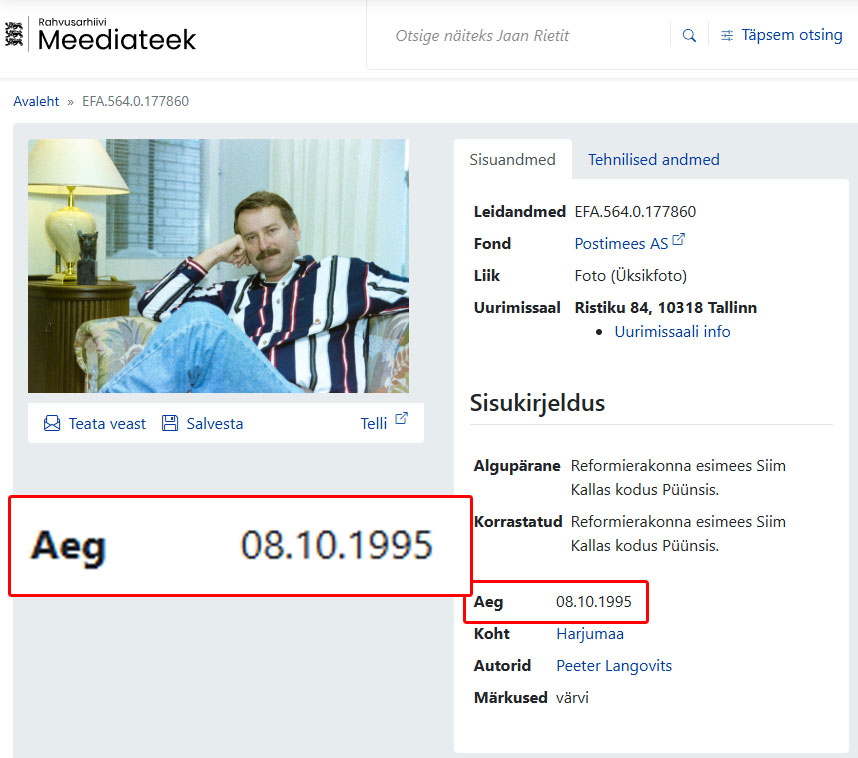
Task: Type in the Otsige näiteks search field
Action: (x=520, y=35)
